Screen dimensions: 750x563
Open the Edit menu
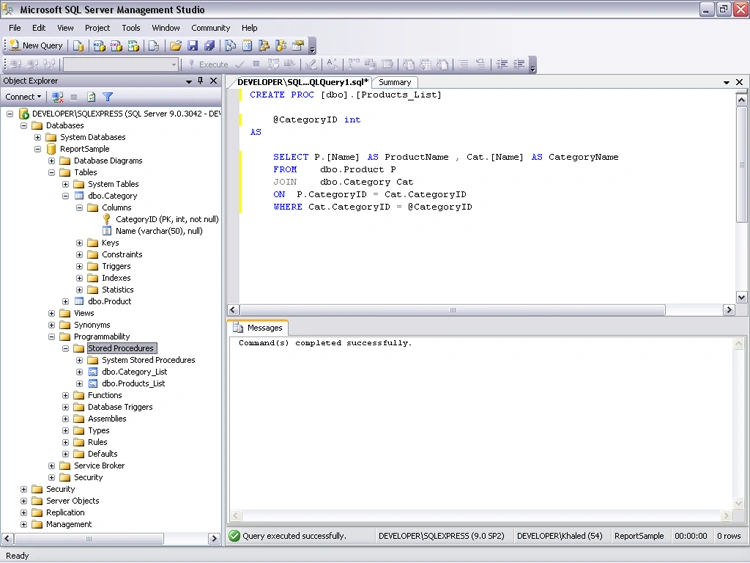(39, 28)
